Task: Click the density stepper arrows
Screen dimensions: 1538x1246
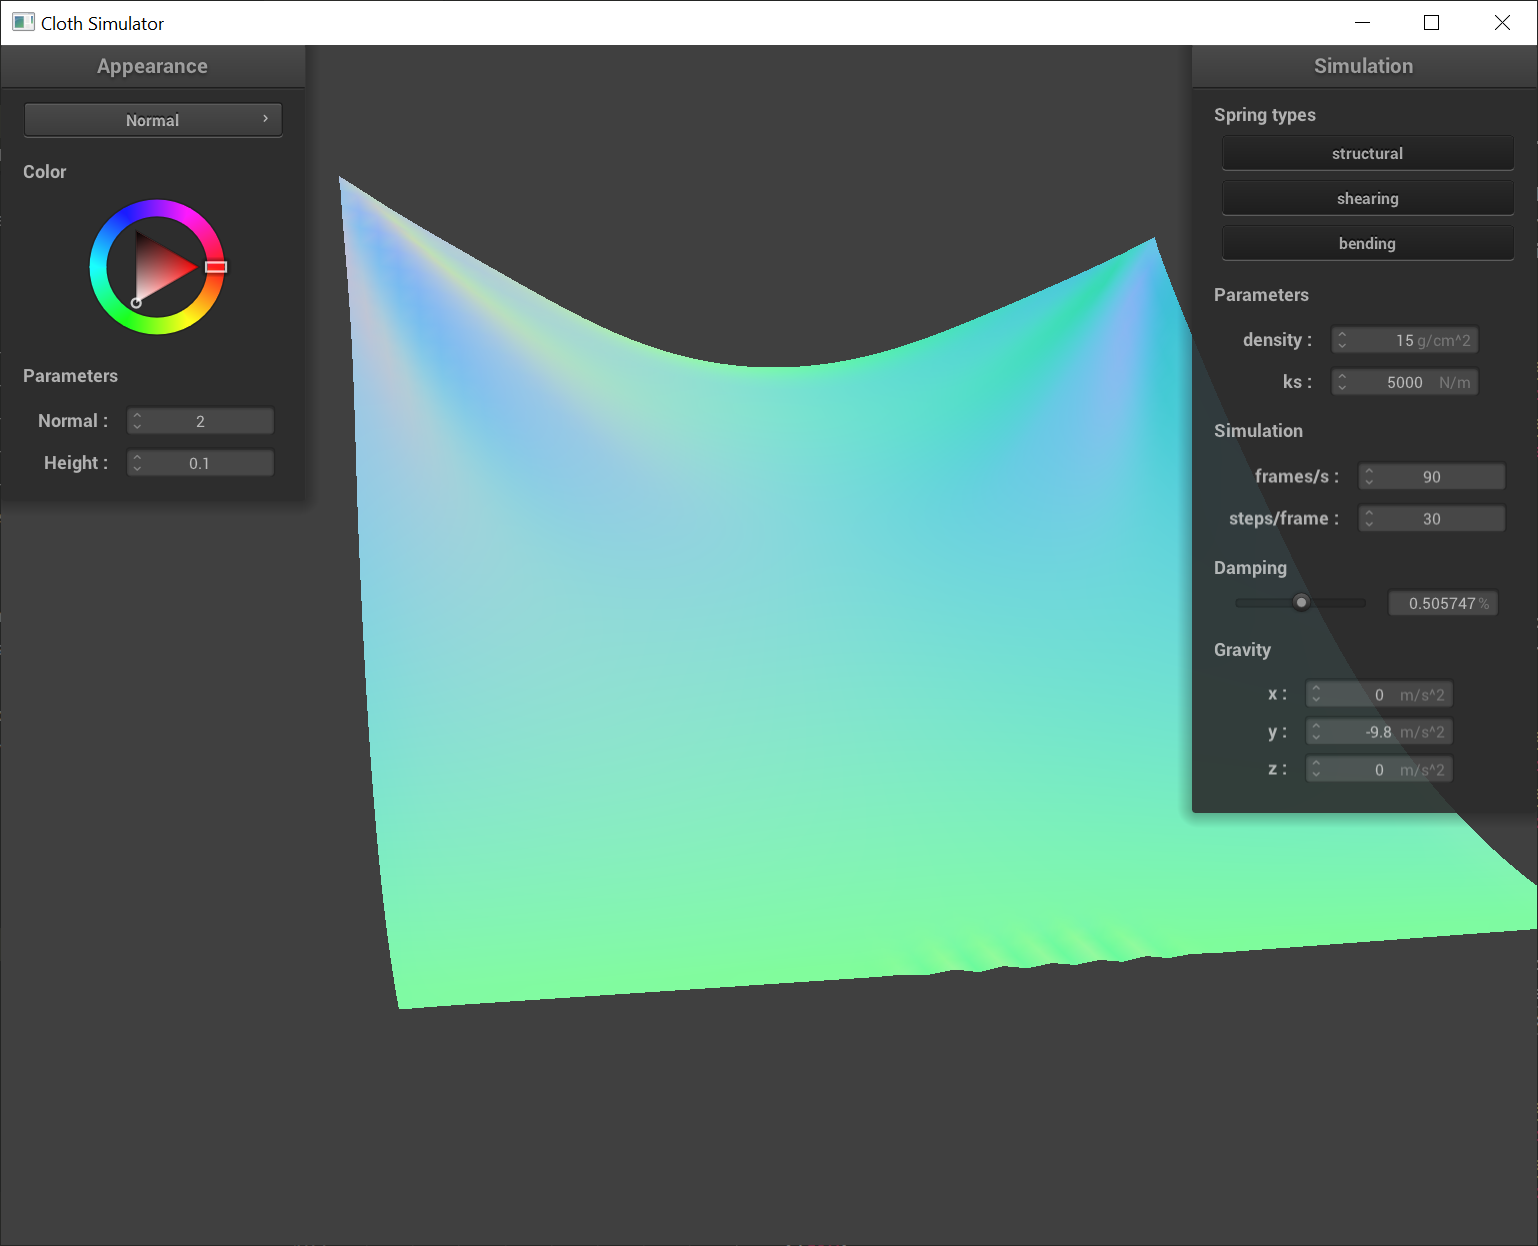Action: point(1342,340)
